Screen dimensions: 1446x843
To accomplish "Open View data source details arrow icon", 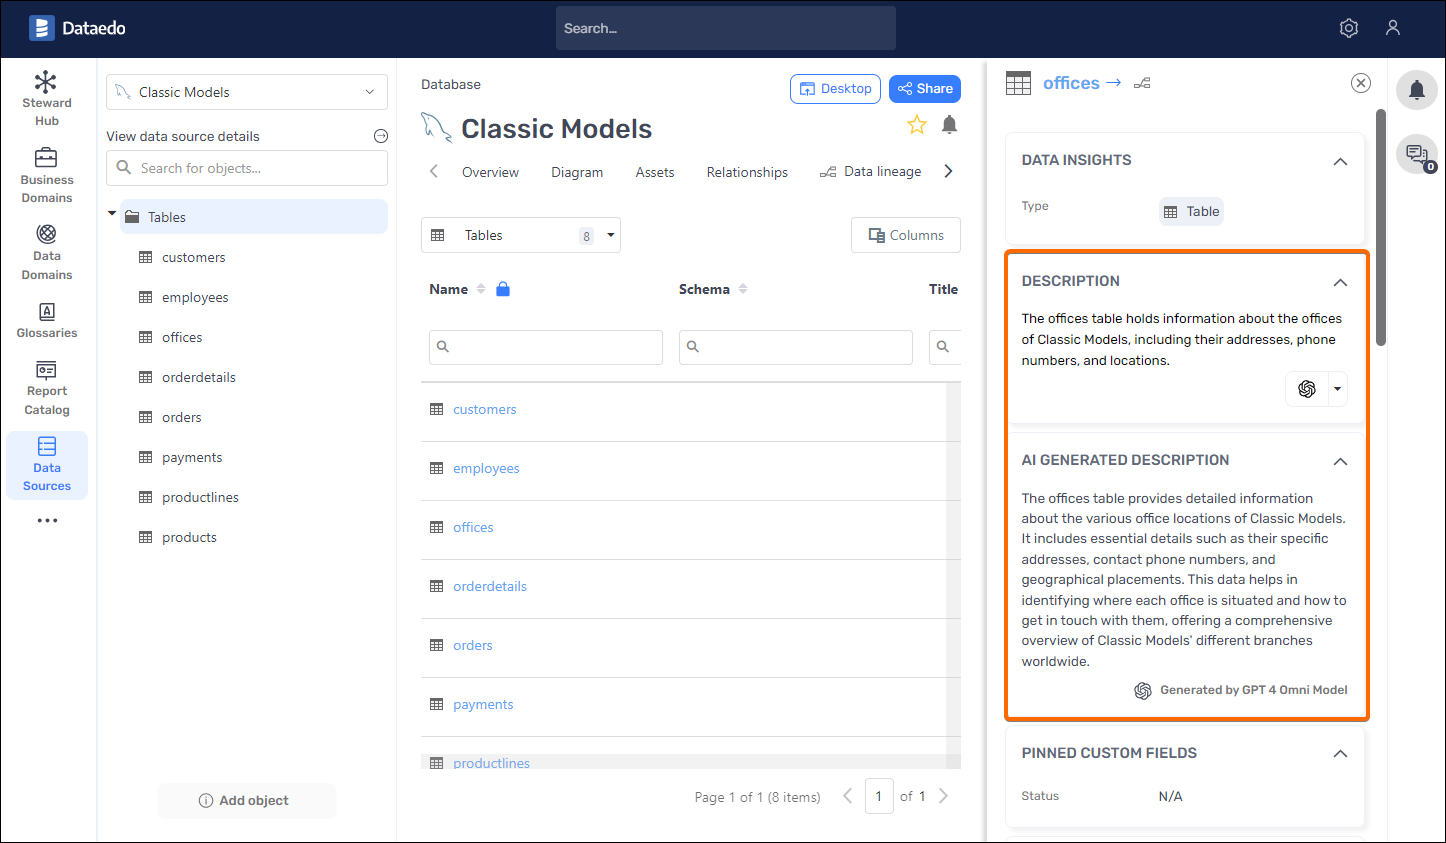I will click(x=380, y=136).
